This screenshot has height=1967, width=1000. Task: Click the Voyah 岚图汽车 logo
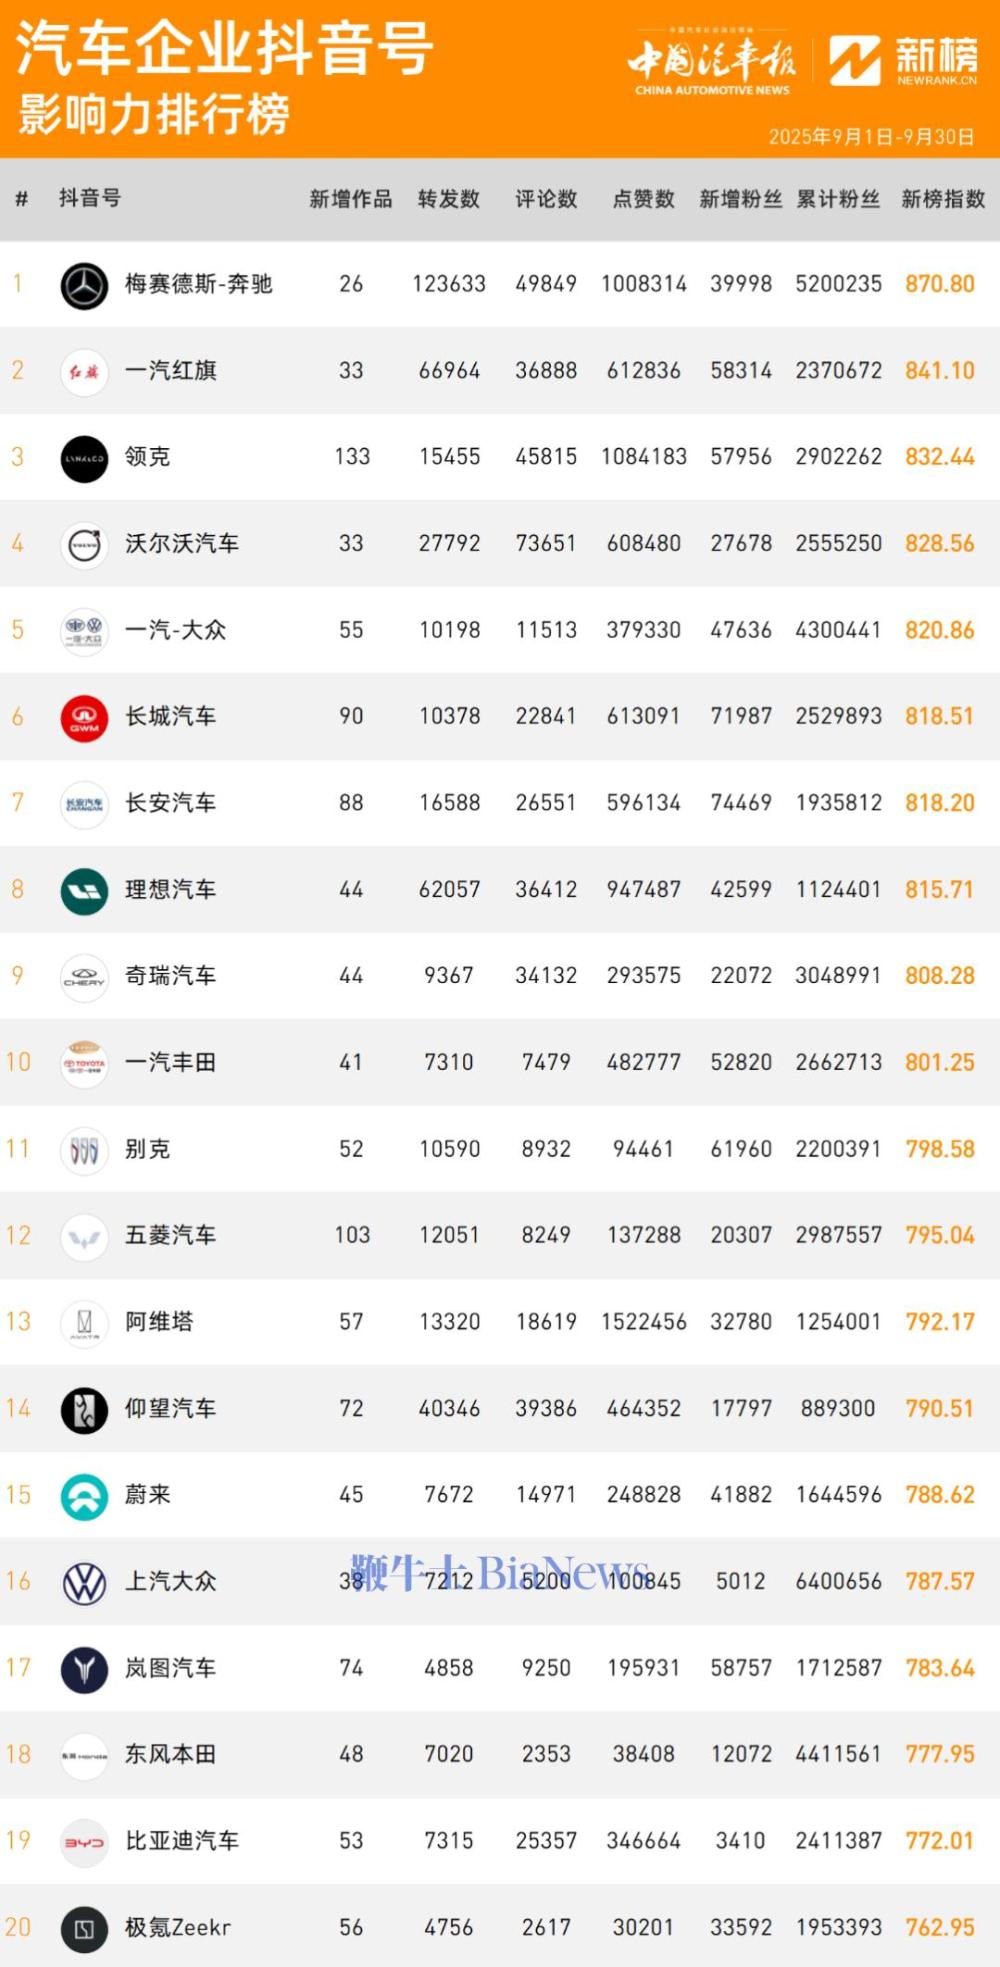tap(84, 1670)
